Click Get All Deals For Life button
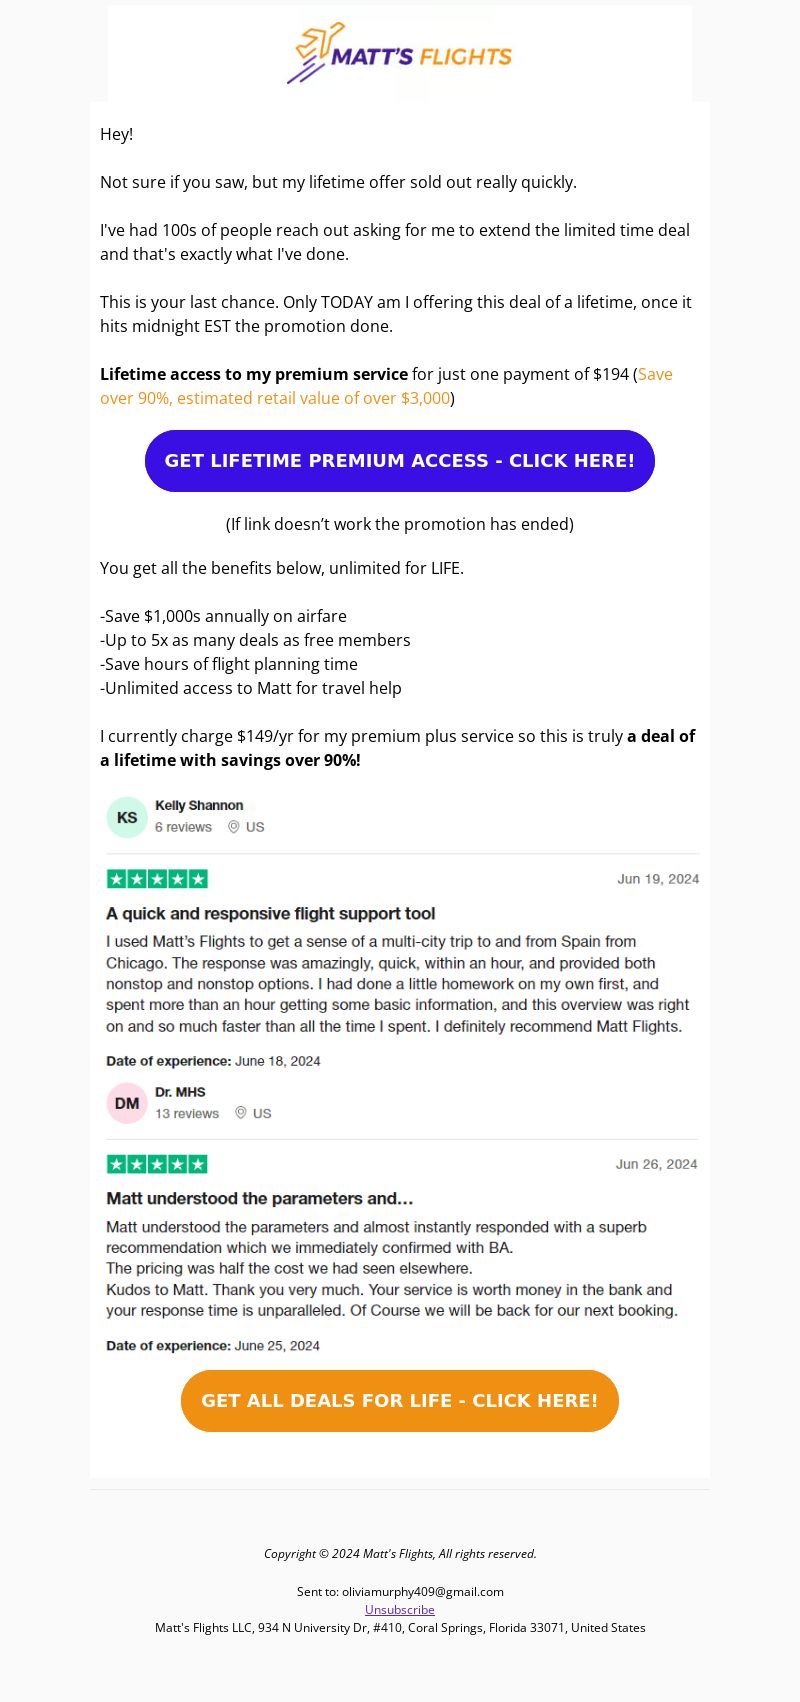 point(400,1401)
